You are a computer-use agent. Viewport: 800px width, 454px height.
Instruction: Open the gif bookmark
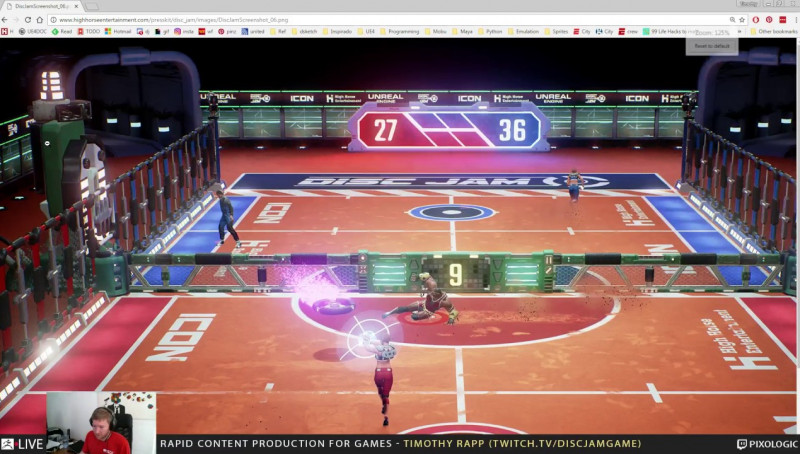162,32
